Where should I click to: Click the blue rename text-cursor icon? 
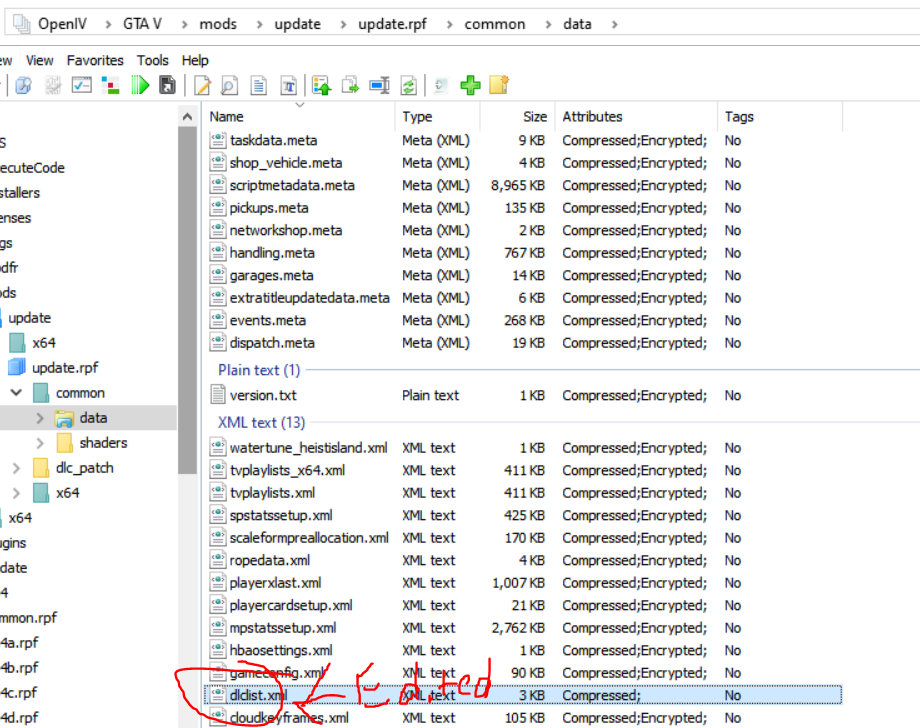(379, 86)
